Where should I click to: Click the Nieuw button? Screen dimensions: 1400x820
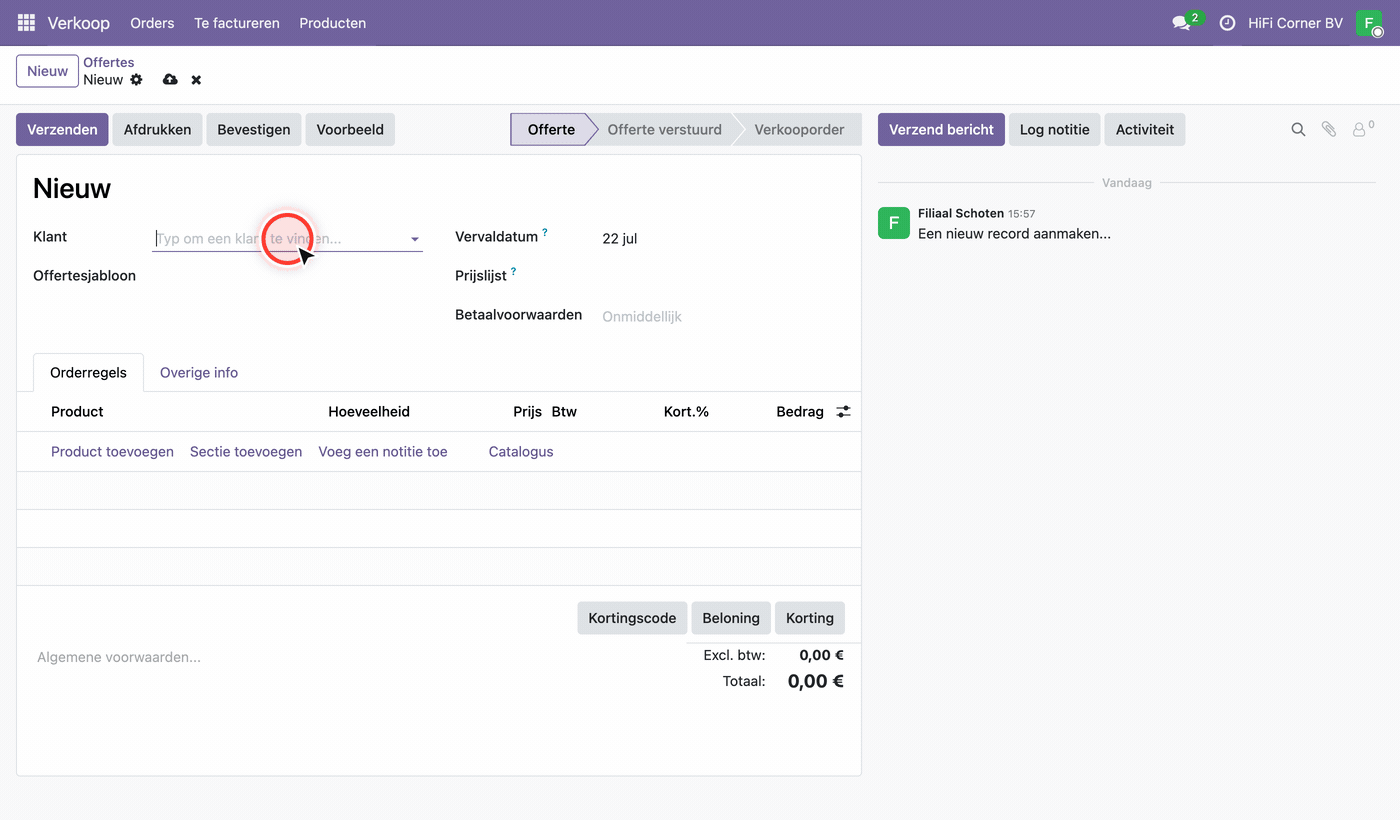tap(47, 71)
